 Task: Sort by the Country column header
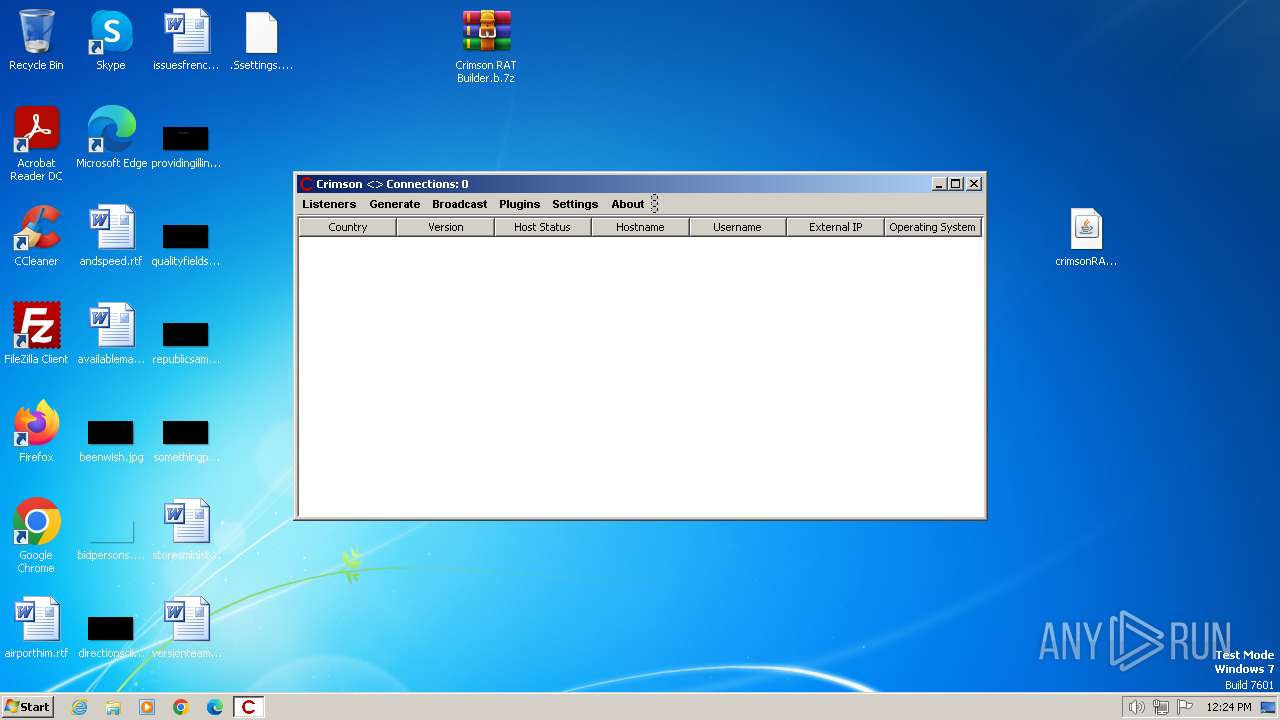click(x=348, y=227)
